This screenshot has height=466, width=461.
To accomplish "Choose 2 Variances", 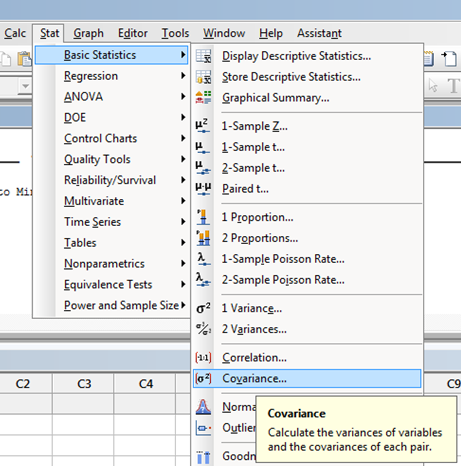I will (254, 329).
